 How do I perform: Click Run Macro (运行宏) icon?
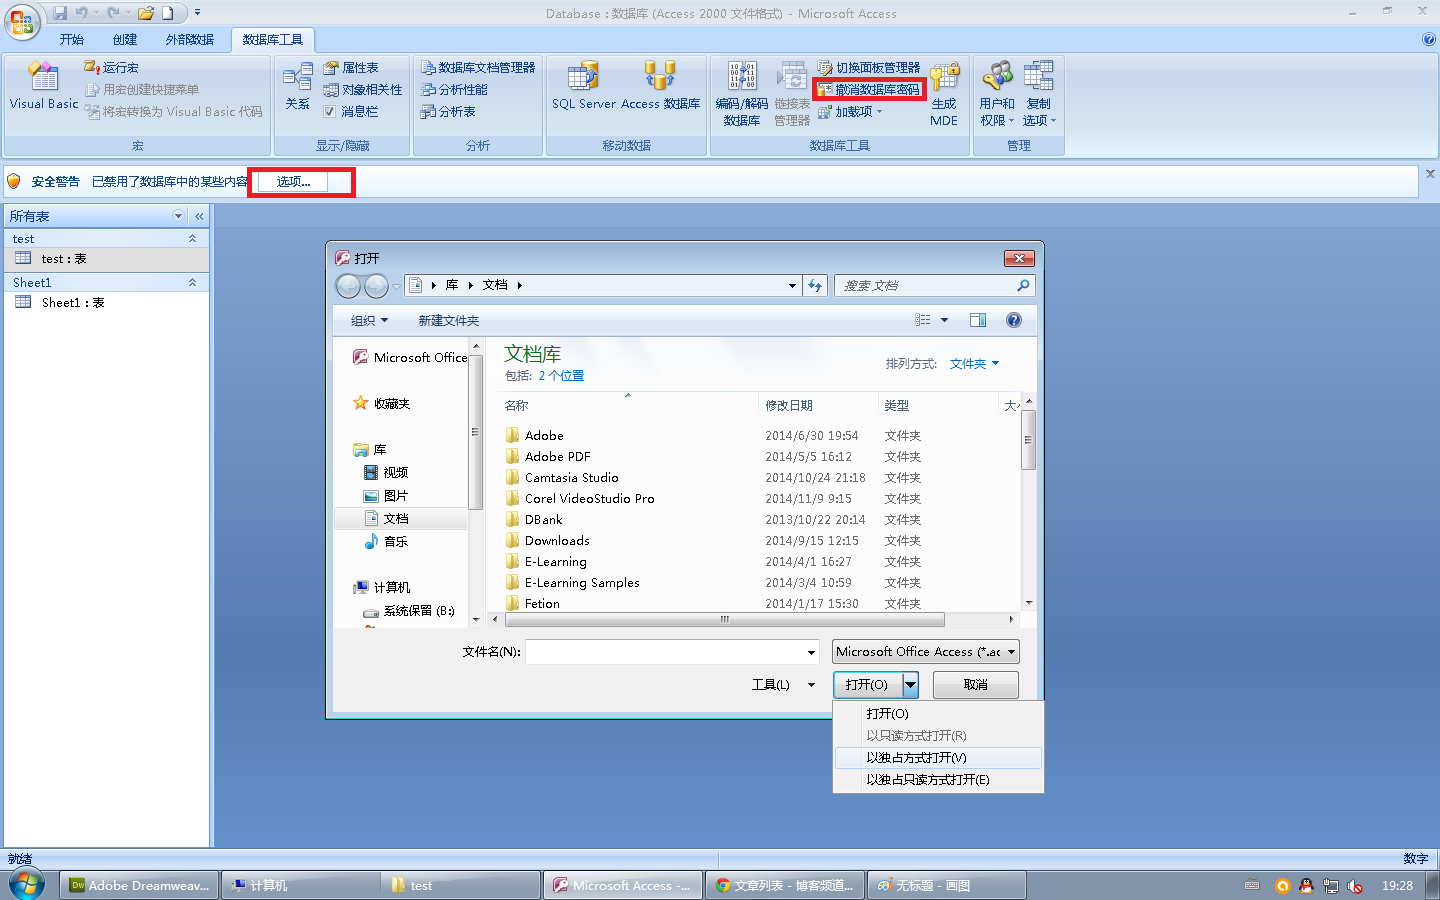tap(111, 67)
